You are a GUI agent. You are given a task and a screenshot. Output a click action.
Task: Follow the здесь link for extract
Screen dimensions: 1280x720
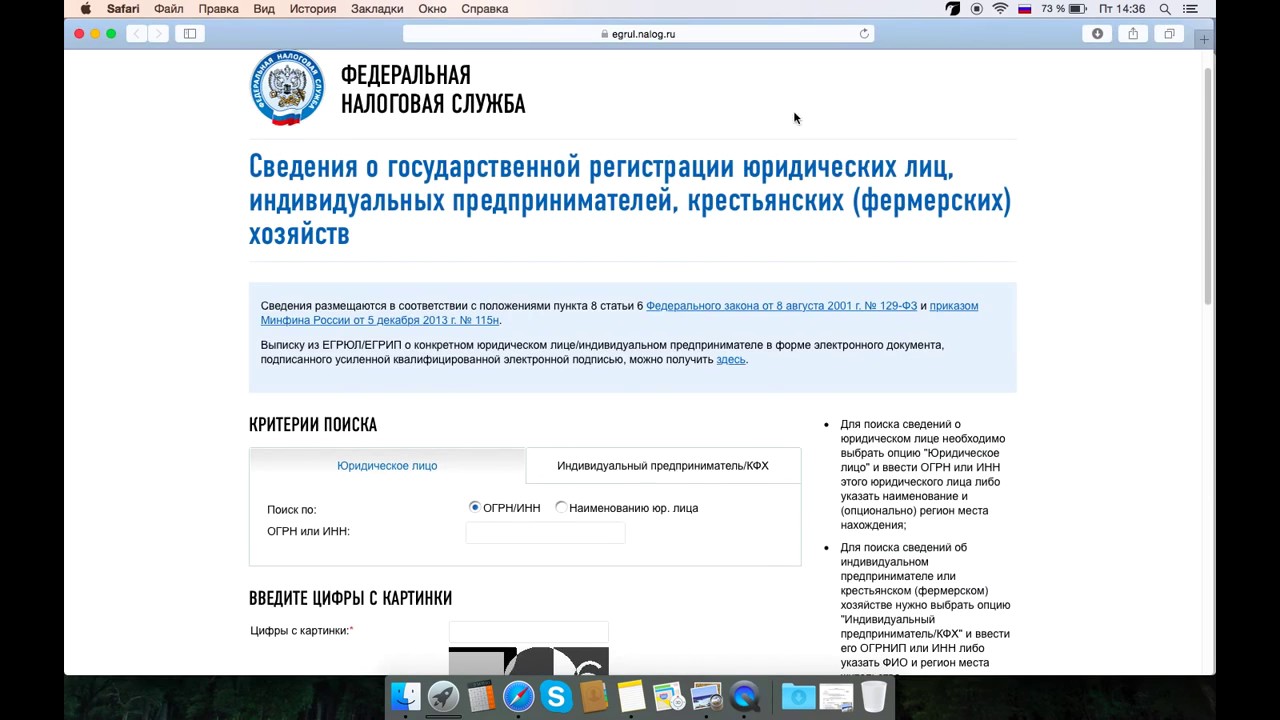click(x=731, y=360)
